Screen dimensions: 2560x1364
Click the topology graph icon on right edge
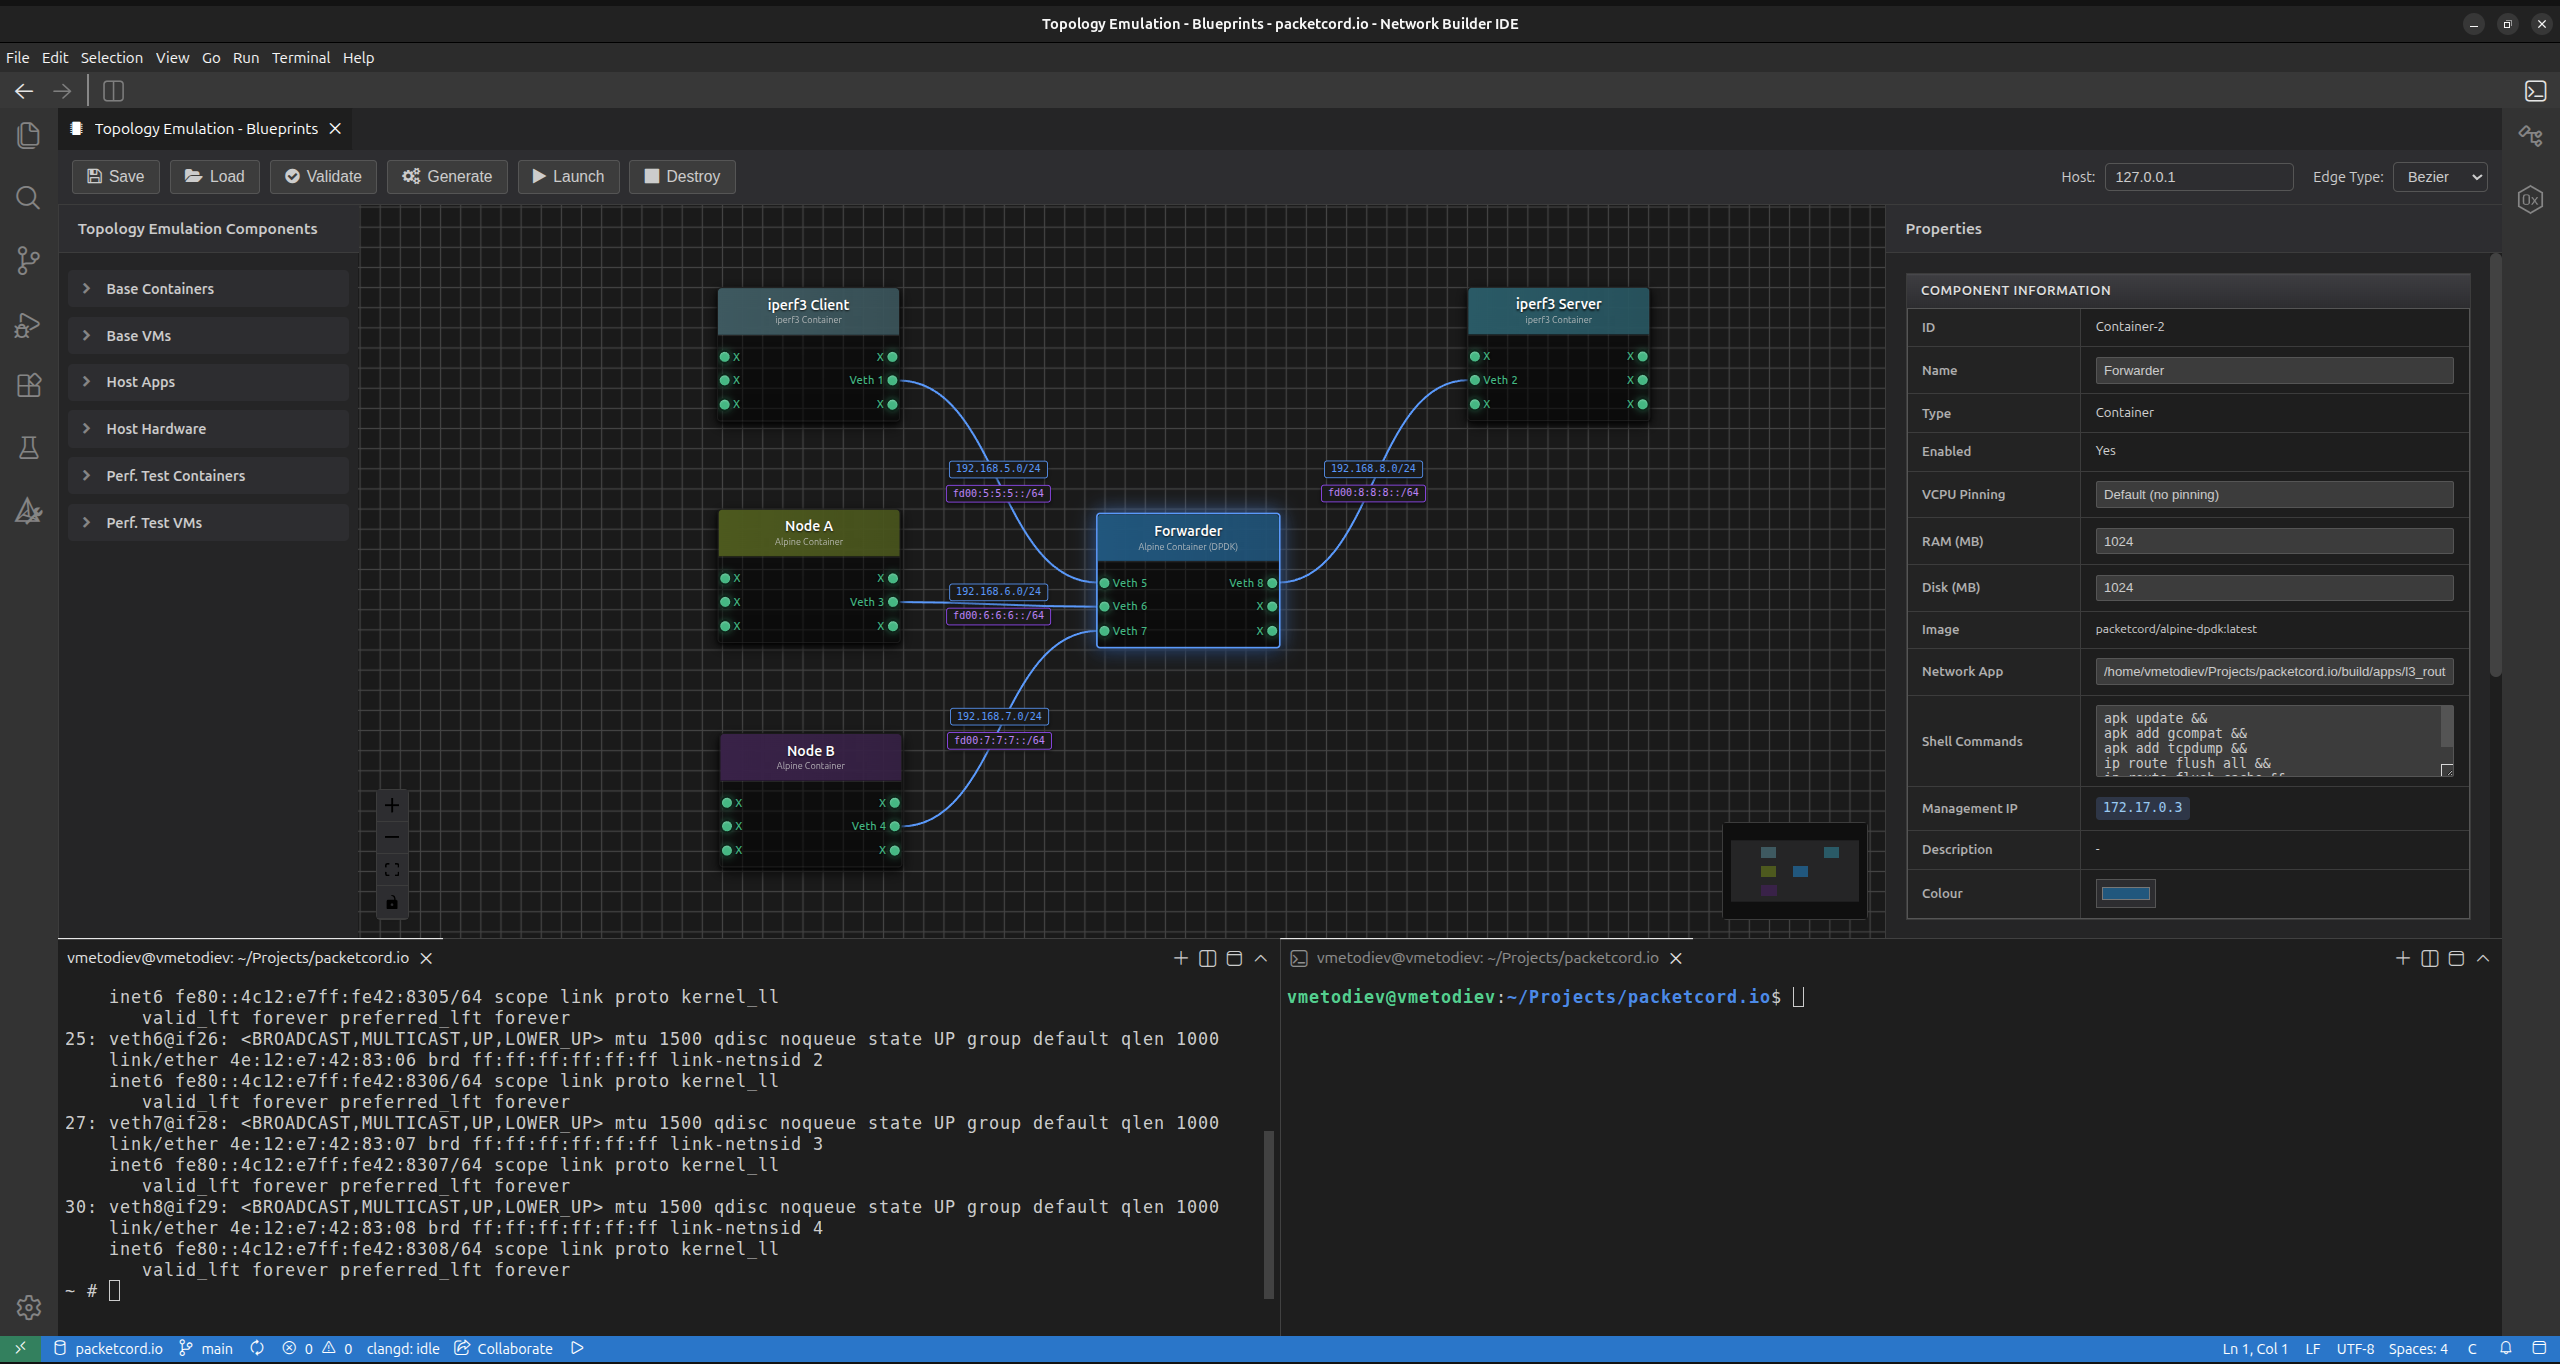[x=2530, y=135]
